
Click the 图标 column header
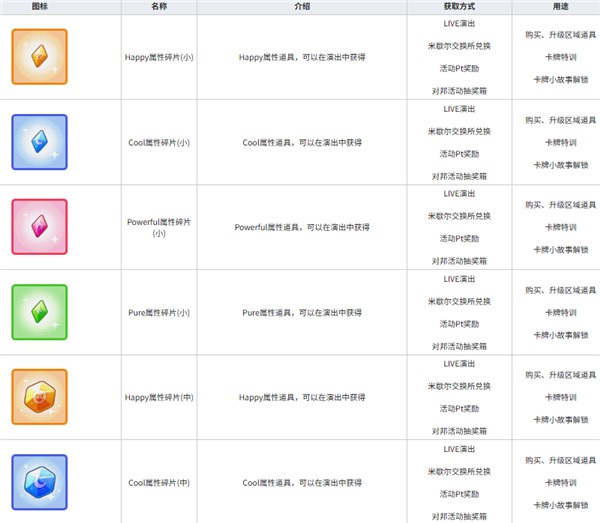coord(39,7)
